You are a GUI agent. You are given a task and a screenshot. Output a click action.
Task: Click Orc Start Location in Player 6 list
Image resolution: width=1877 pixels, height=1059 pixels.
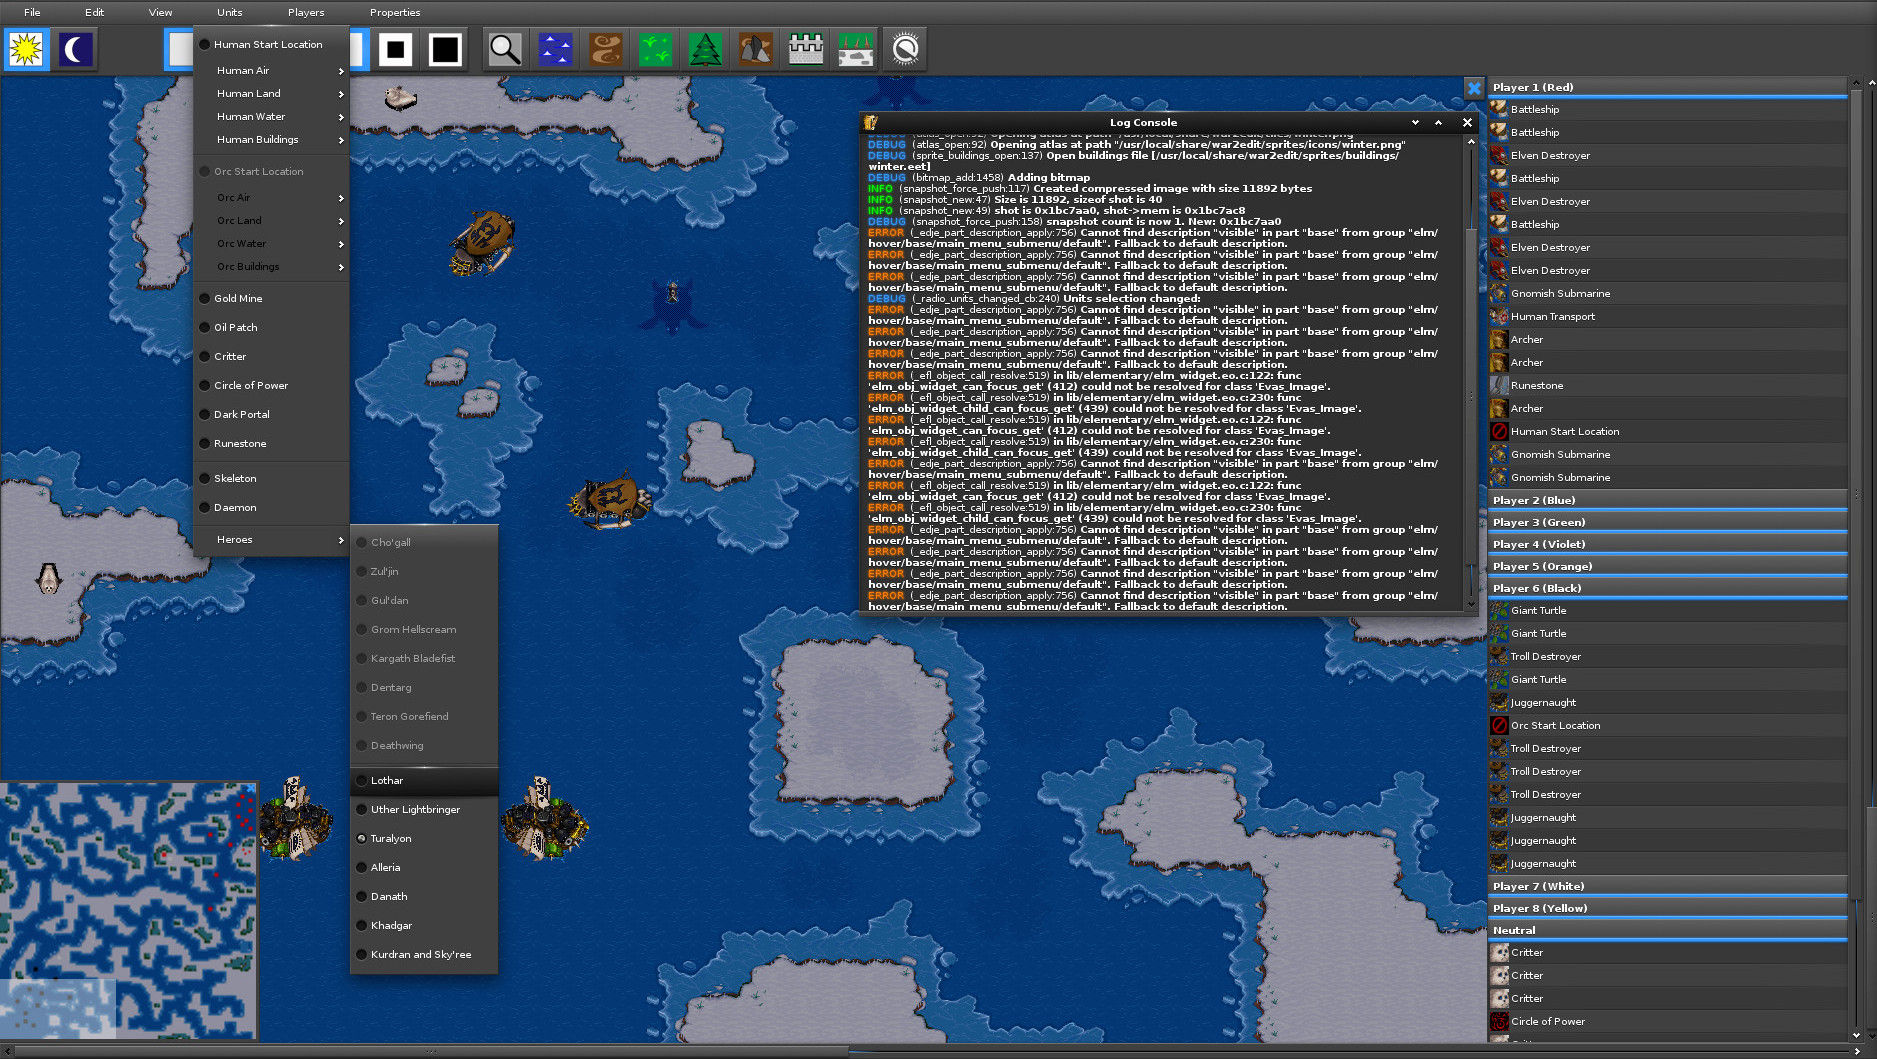click(1555, 726)
